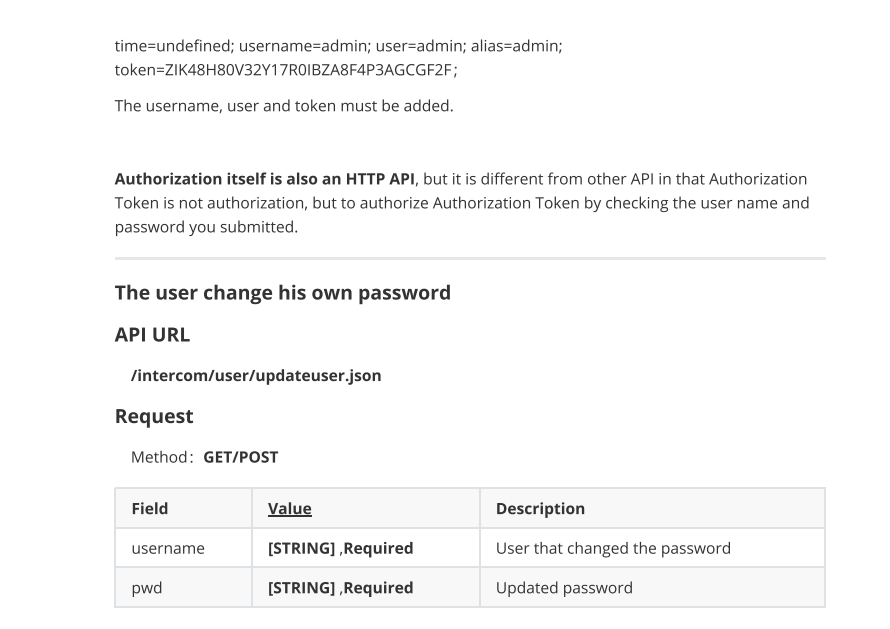The width and height of the screenshot is (890, 629).
Task: Click the token string ZIK48H80V32Y17R0IBZA8F4P3AGCGF2F
Action: click(x=308, y=70)
